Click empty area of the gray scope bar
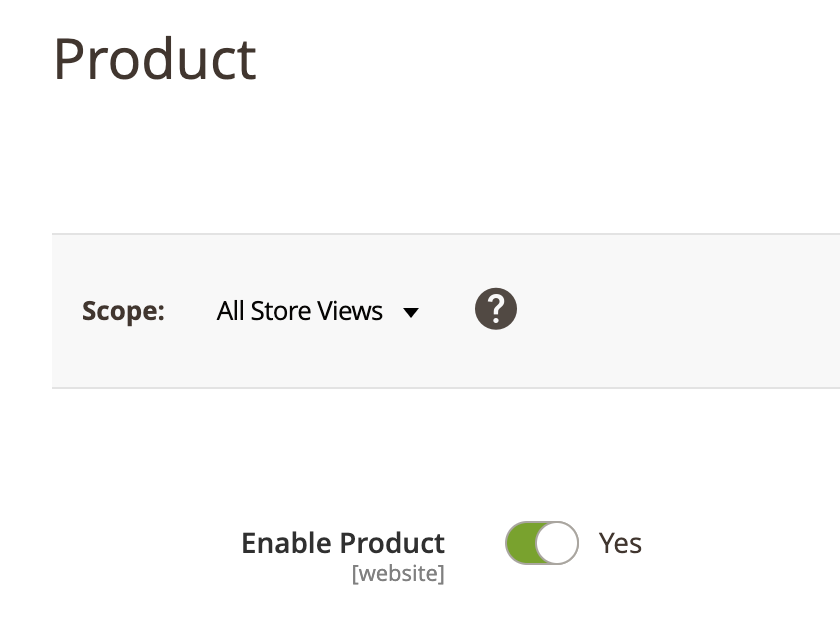 point(680,311)
